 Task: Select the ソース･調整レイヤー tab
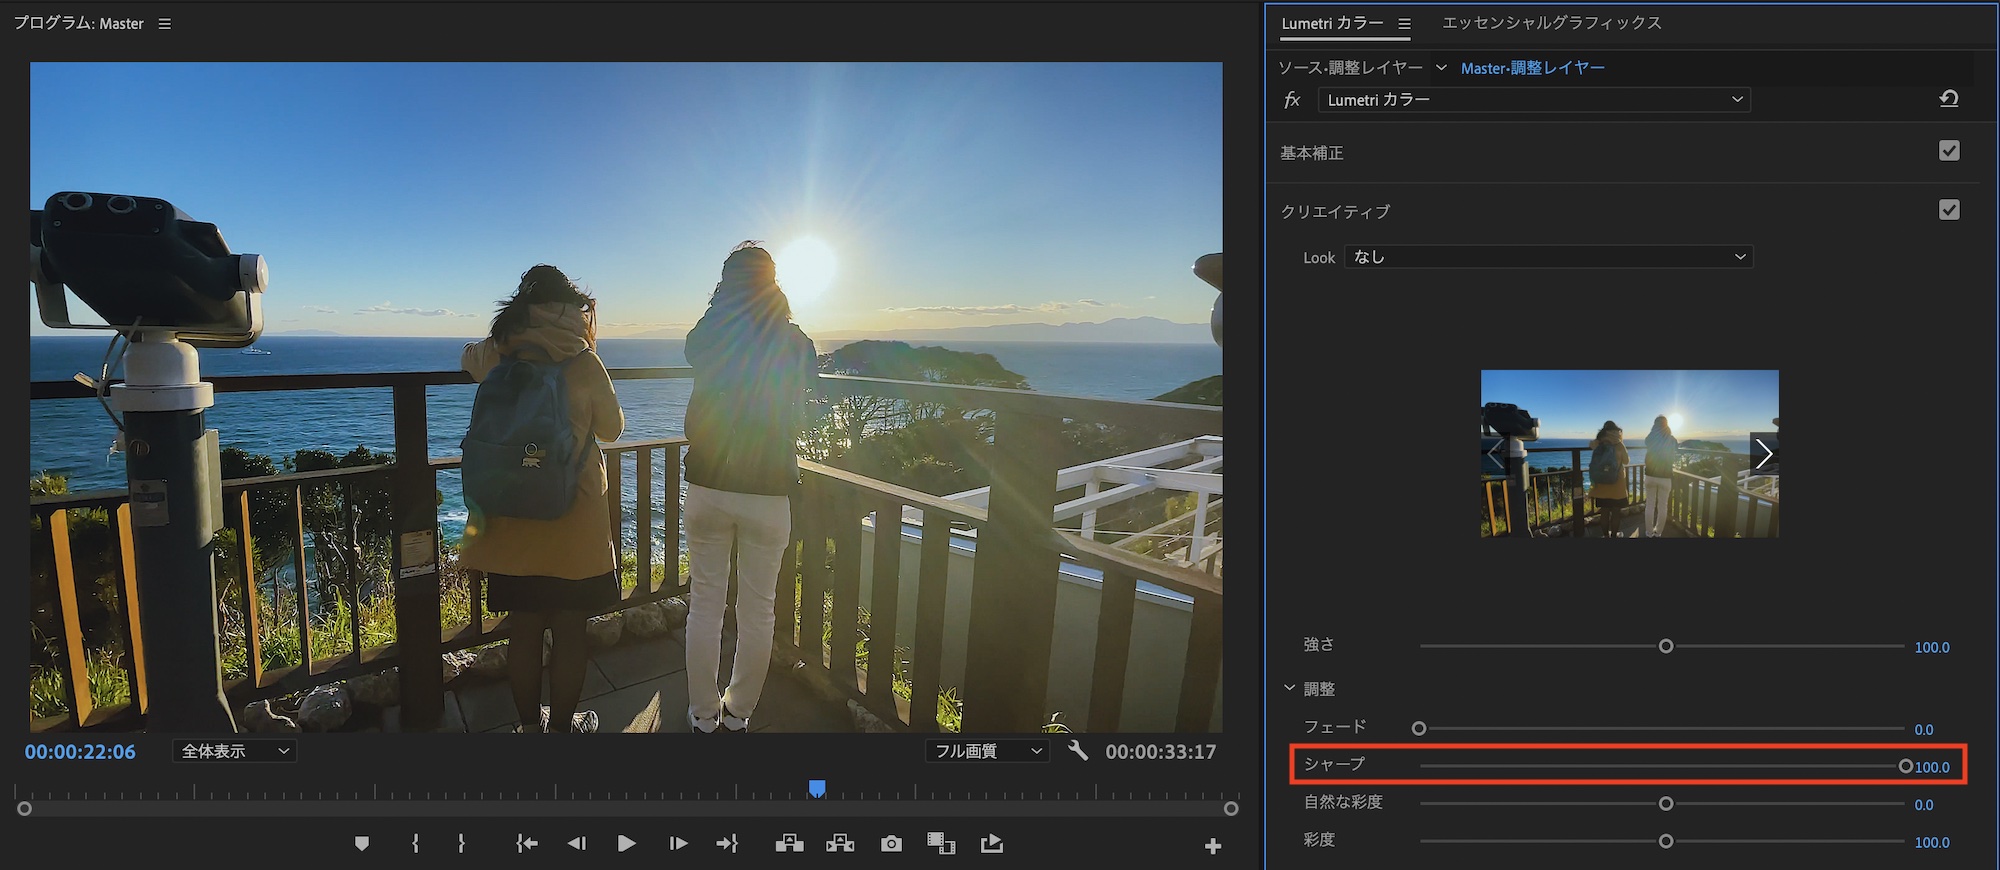click(x=1350, y=68)
